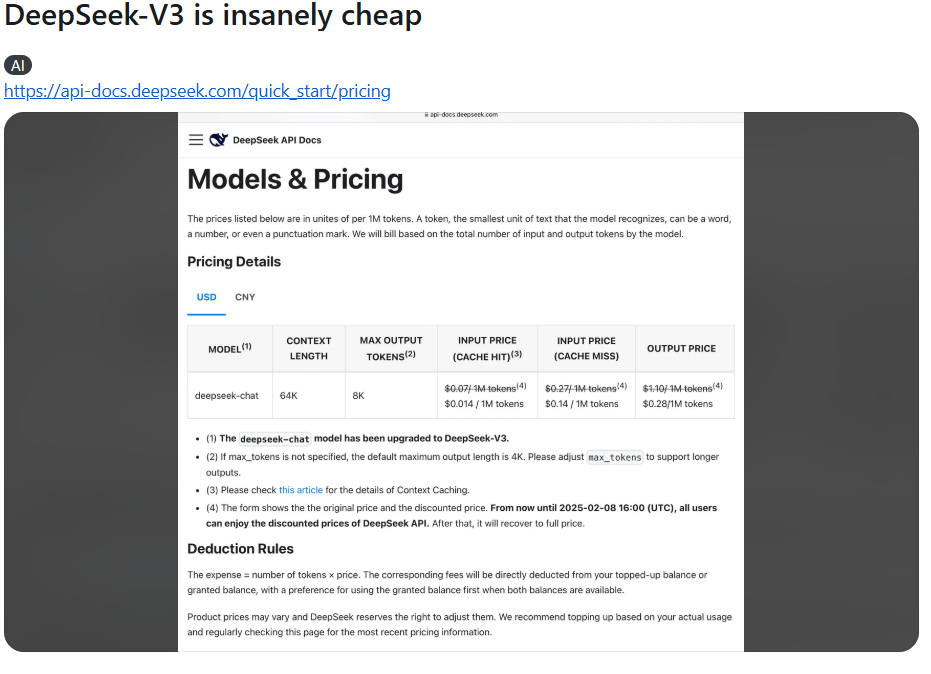Click the post title DeepSeek-V3 is insanely cheap

tap(213, 16)
